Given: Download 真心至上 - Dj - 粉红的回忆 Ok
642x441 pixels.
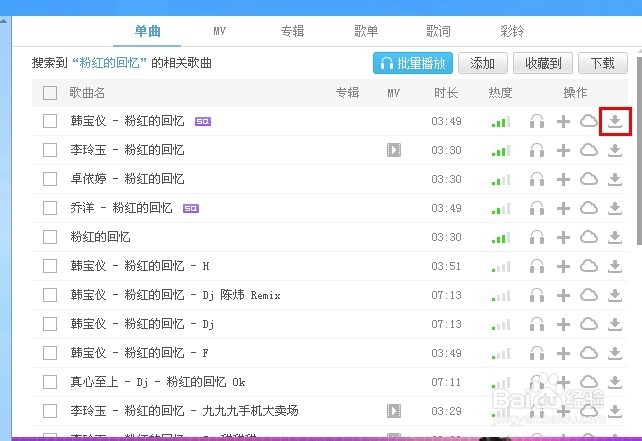Looking at the screenshot, I should click(x=615, y=382).
